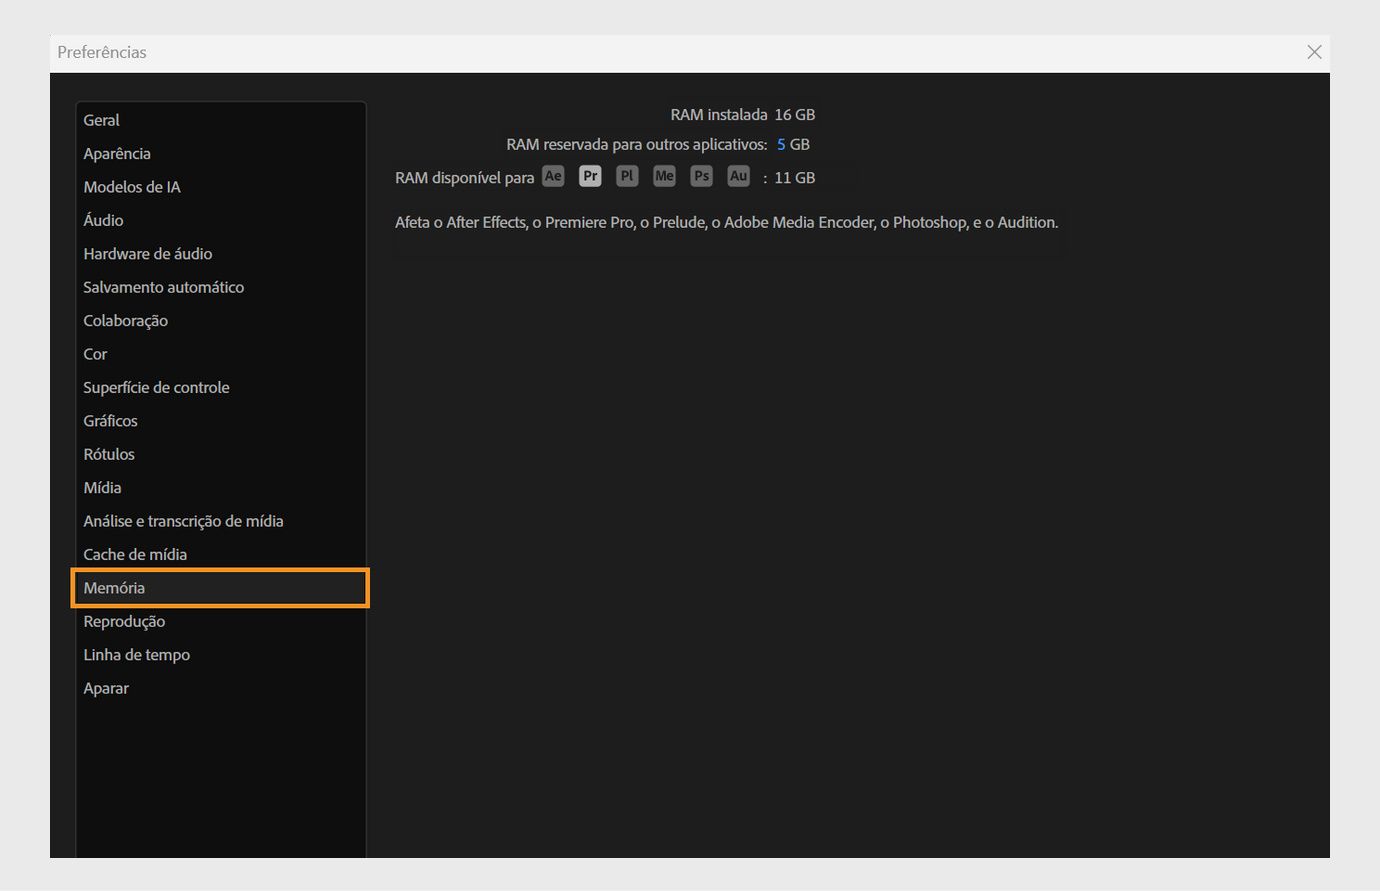Select the Photoshop (Ps) app icon

coord(701,175)
